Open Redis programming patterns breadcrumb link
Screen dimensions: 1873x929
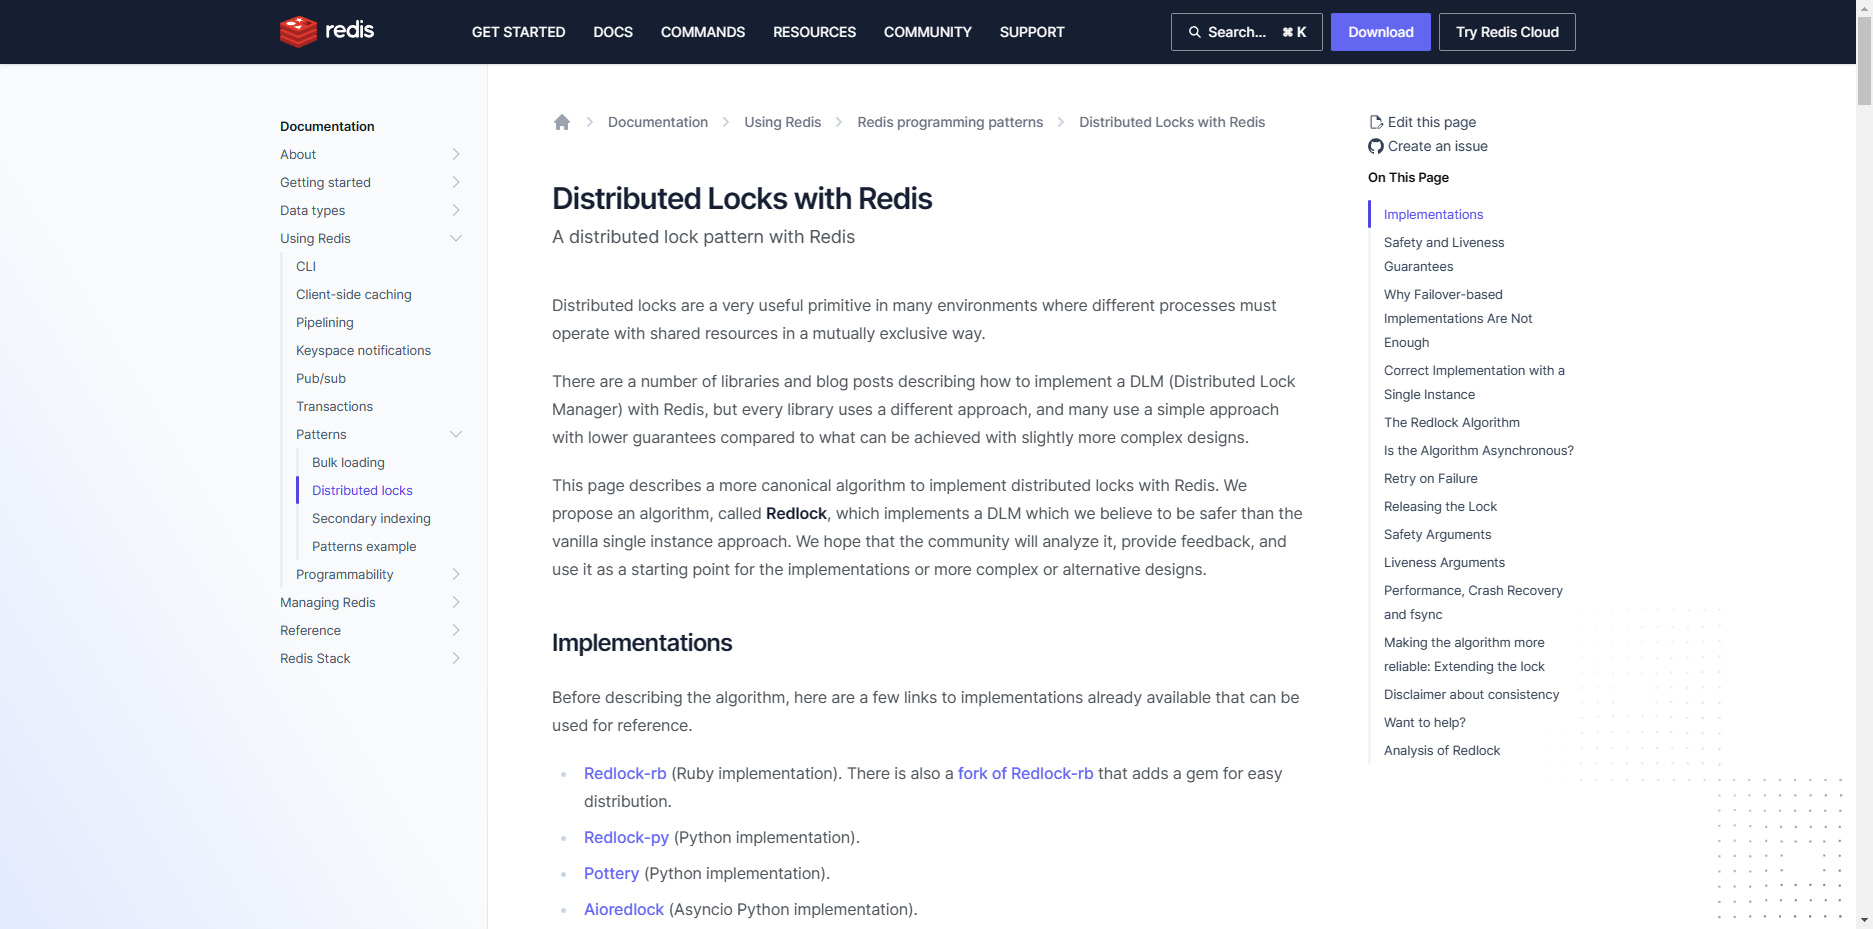pos(949,121)
